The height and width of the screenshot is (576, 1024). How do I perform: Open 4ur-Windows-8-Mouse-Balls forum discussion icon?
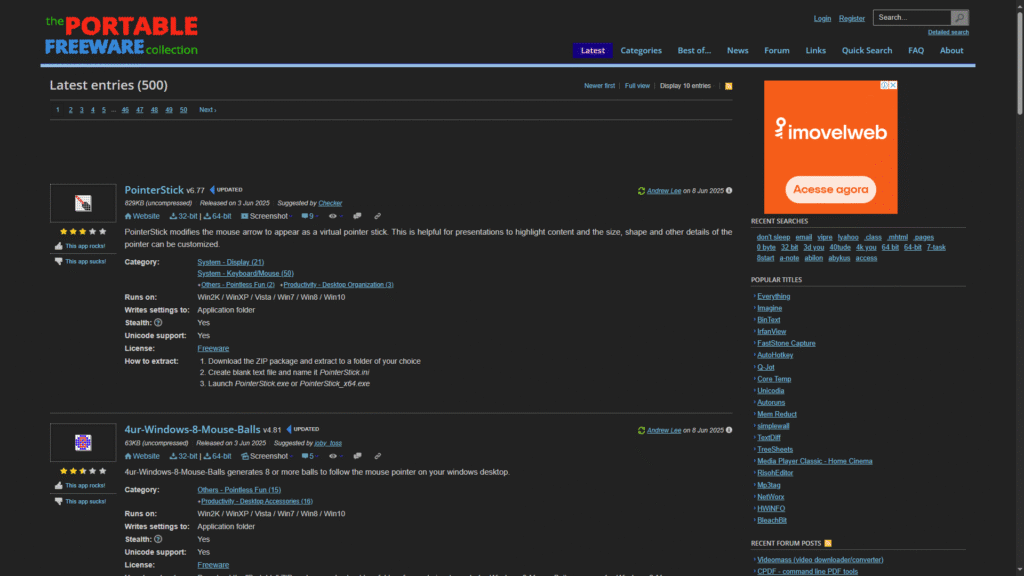[357, 456]
